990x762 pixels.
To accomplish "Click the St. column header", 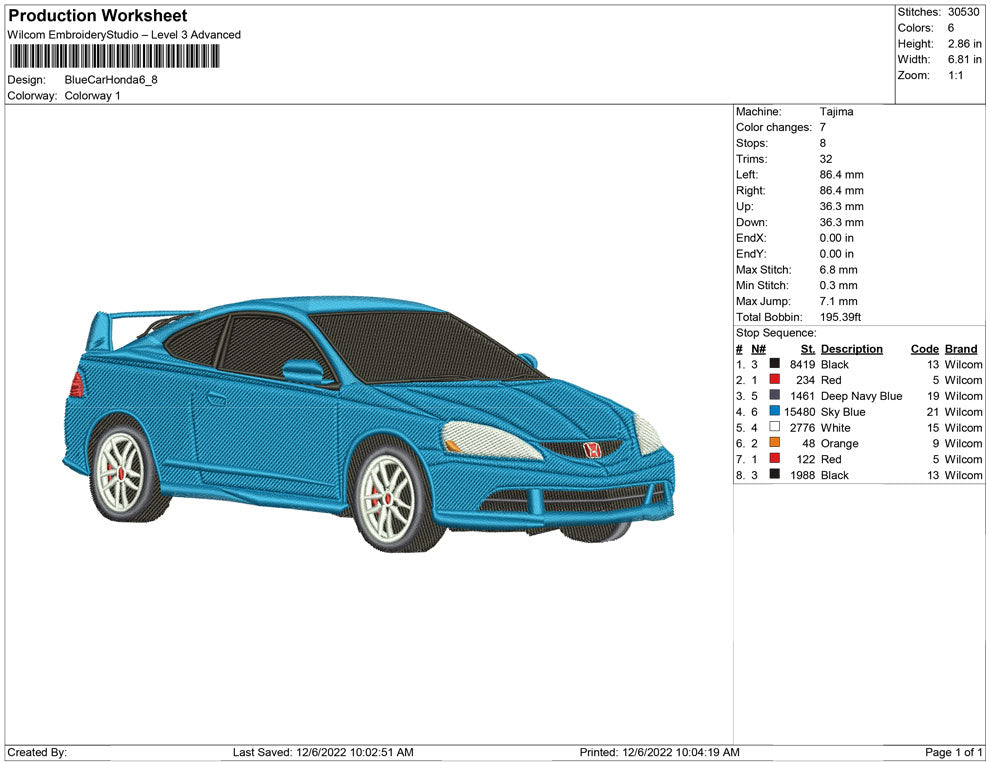I will 807,349.
